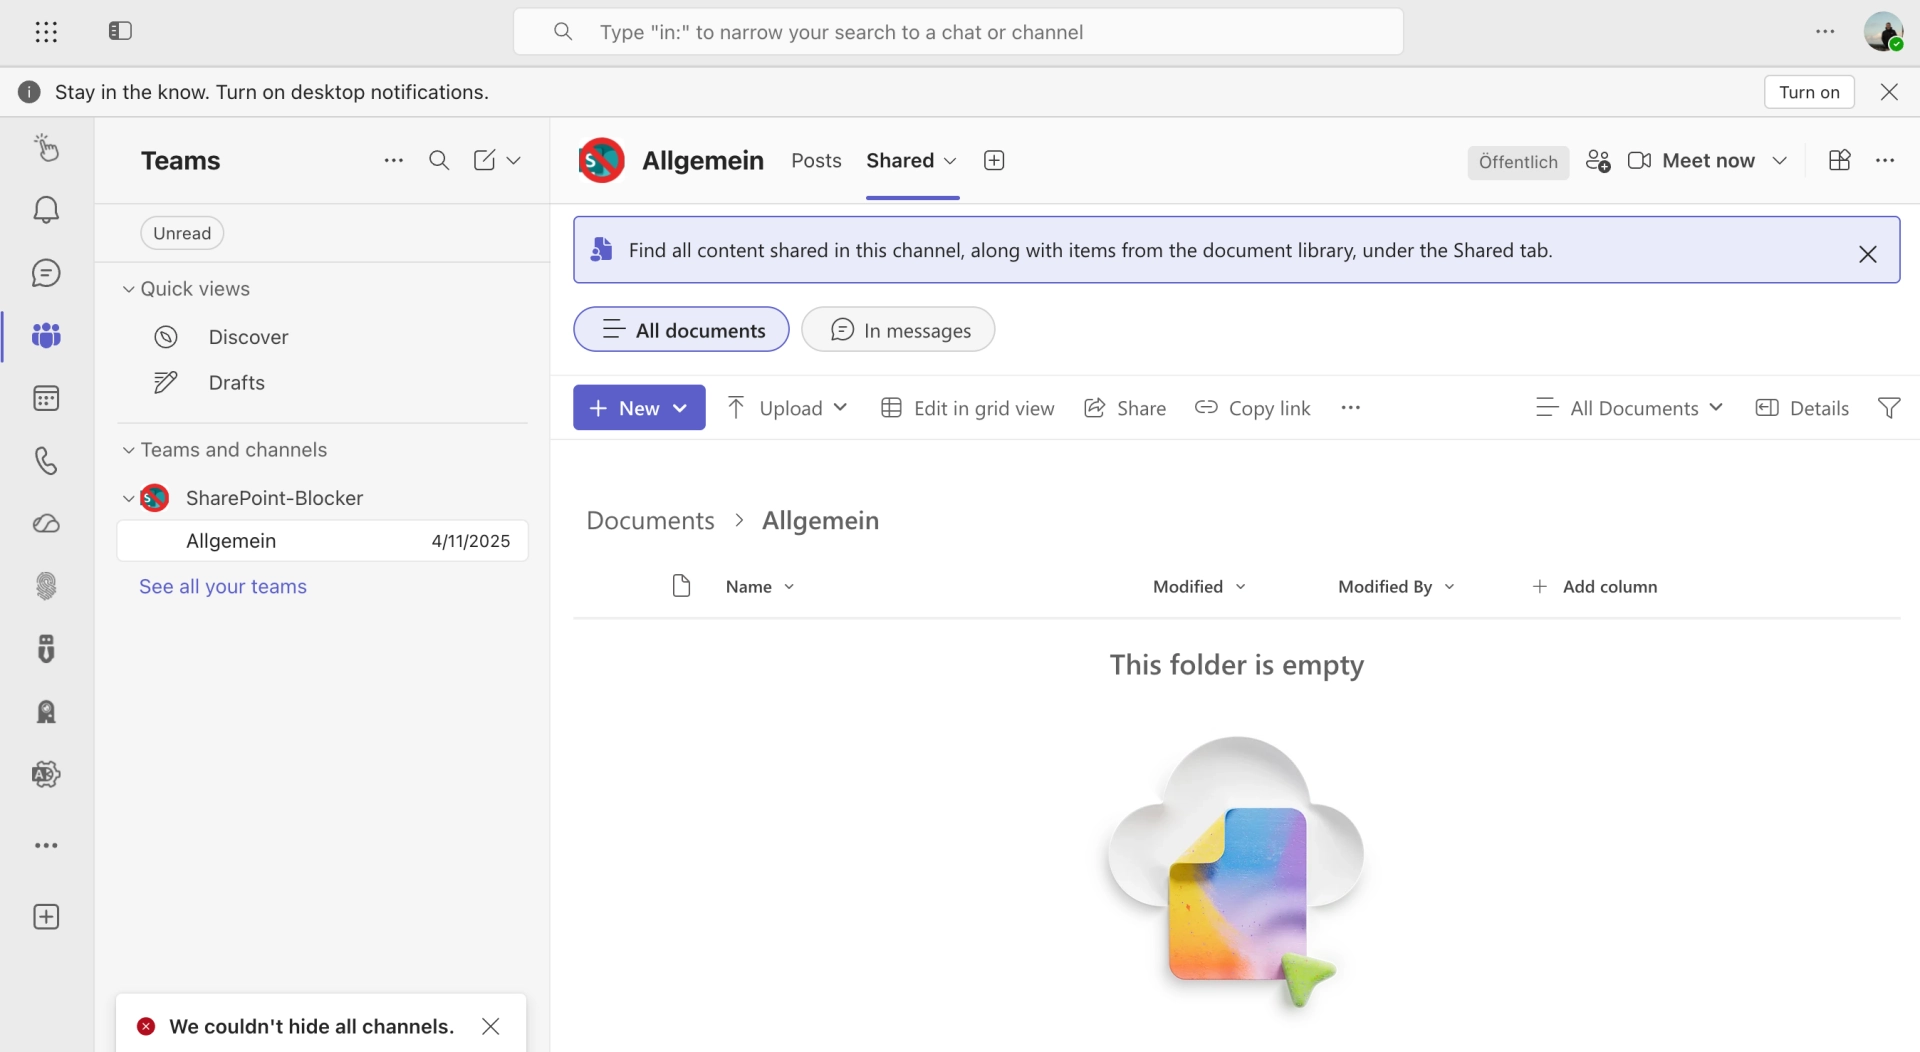Click Add column header
The image size is (1920, 1052).
pyautogui.click(x=1595, y=587)
